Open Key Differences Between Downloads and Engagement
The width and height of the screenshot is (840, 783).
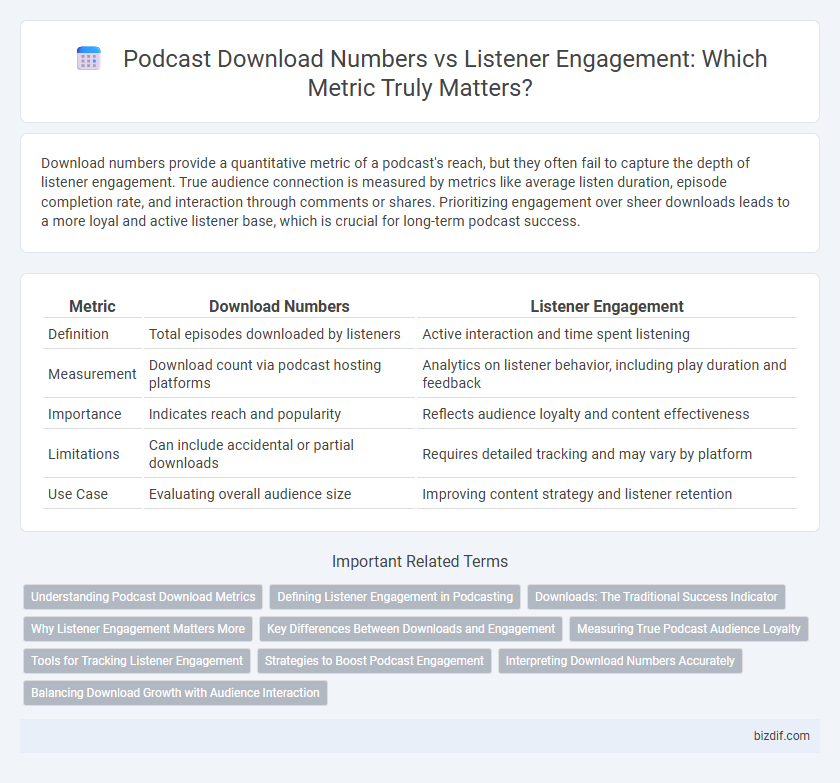click(x=411, y=629)
